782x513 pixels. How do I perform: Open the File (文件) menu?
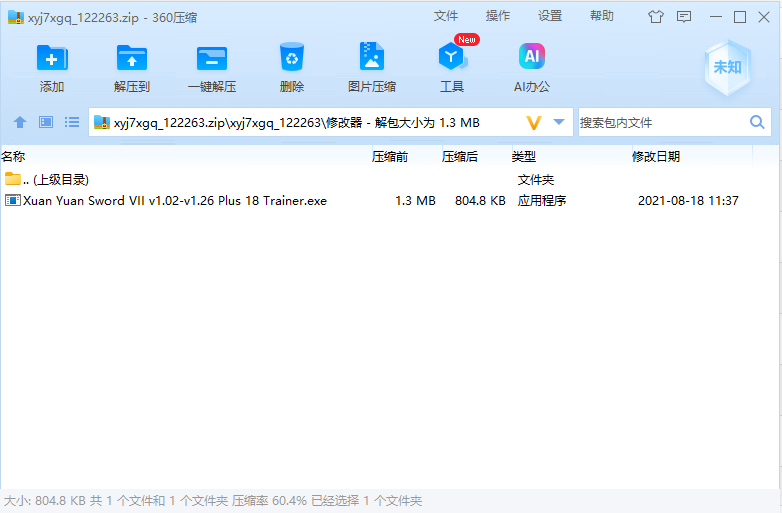click(x=445, y=16)
